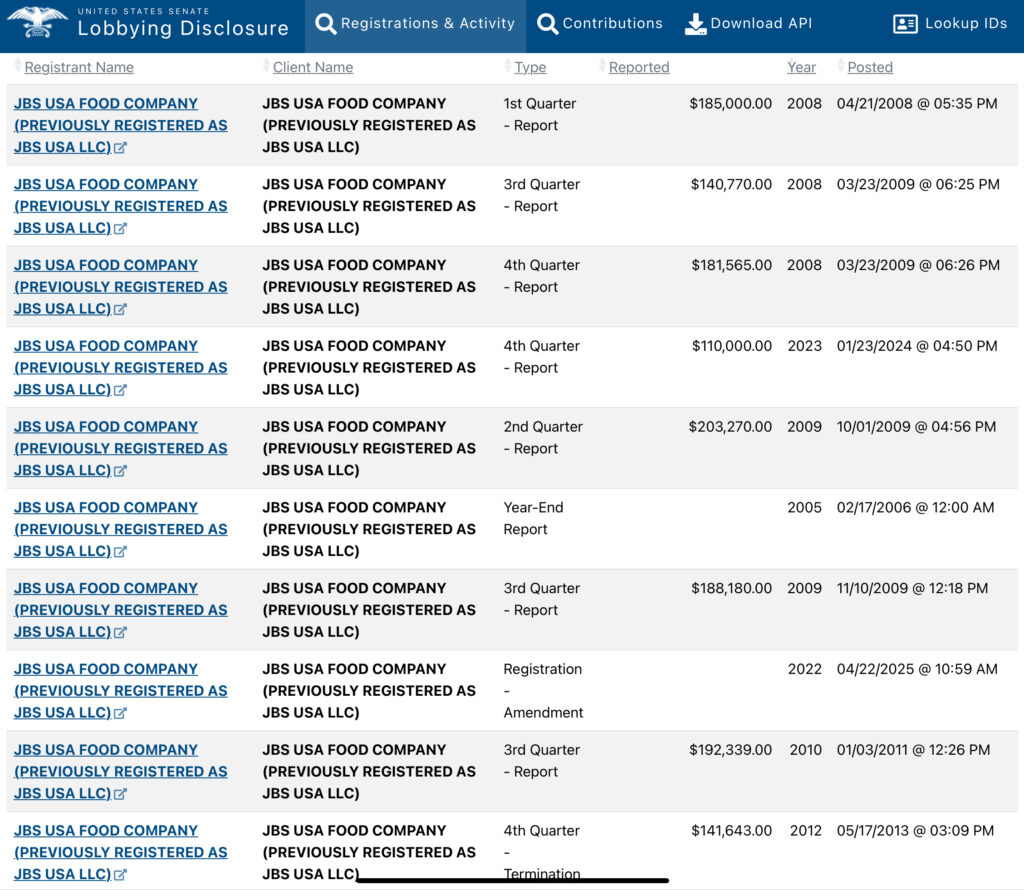Sort table by Reported amount column
The height and width of the screenshot is (890, 1024).
638,67
